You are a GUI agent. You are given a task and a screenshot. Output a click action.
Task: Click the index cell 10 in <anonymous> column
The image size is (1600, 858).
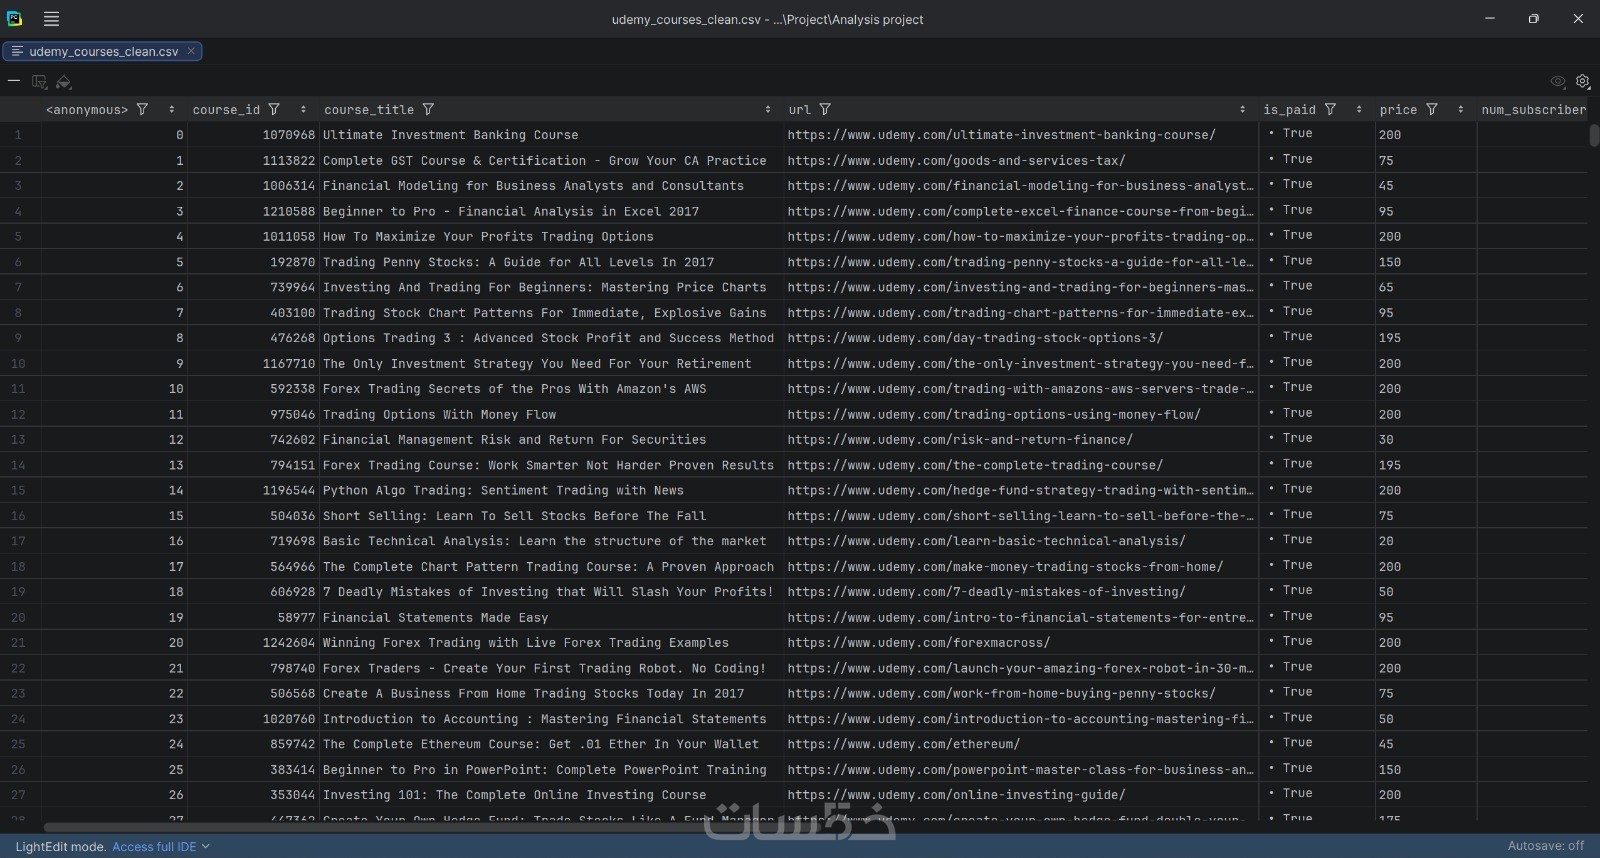114,389
